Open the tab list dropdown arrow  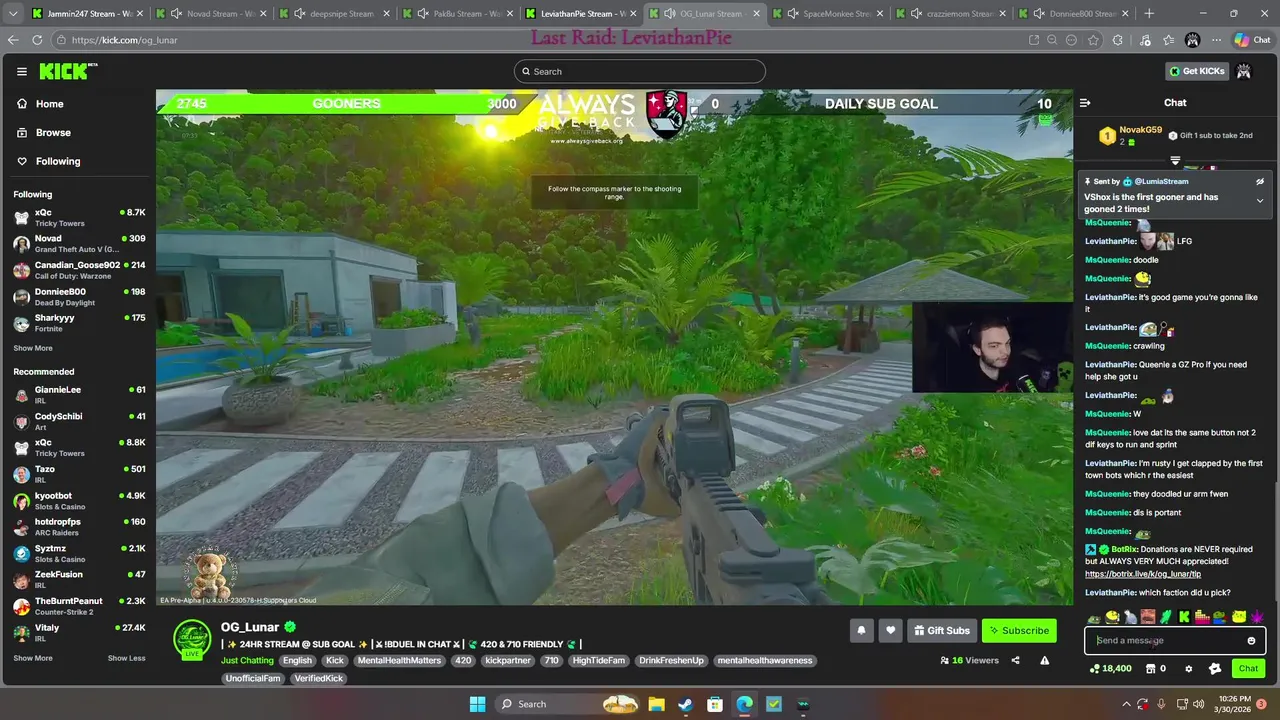point(13,14)
